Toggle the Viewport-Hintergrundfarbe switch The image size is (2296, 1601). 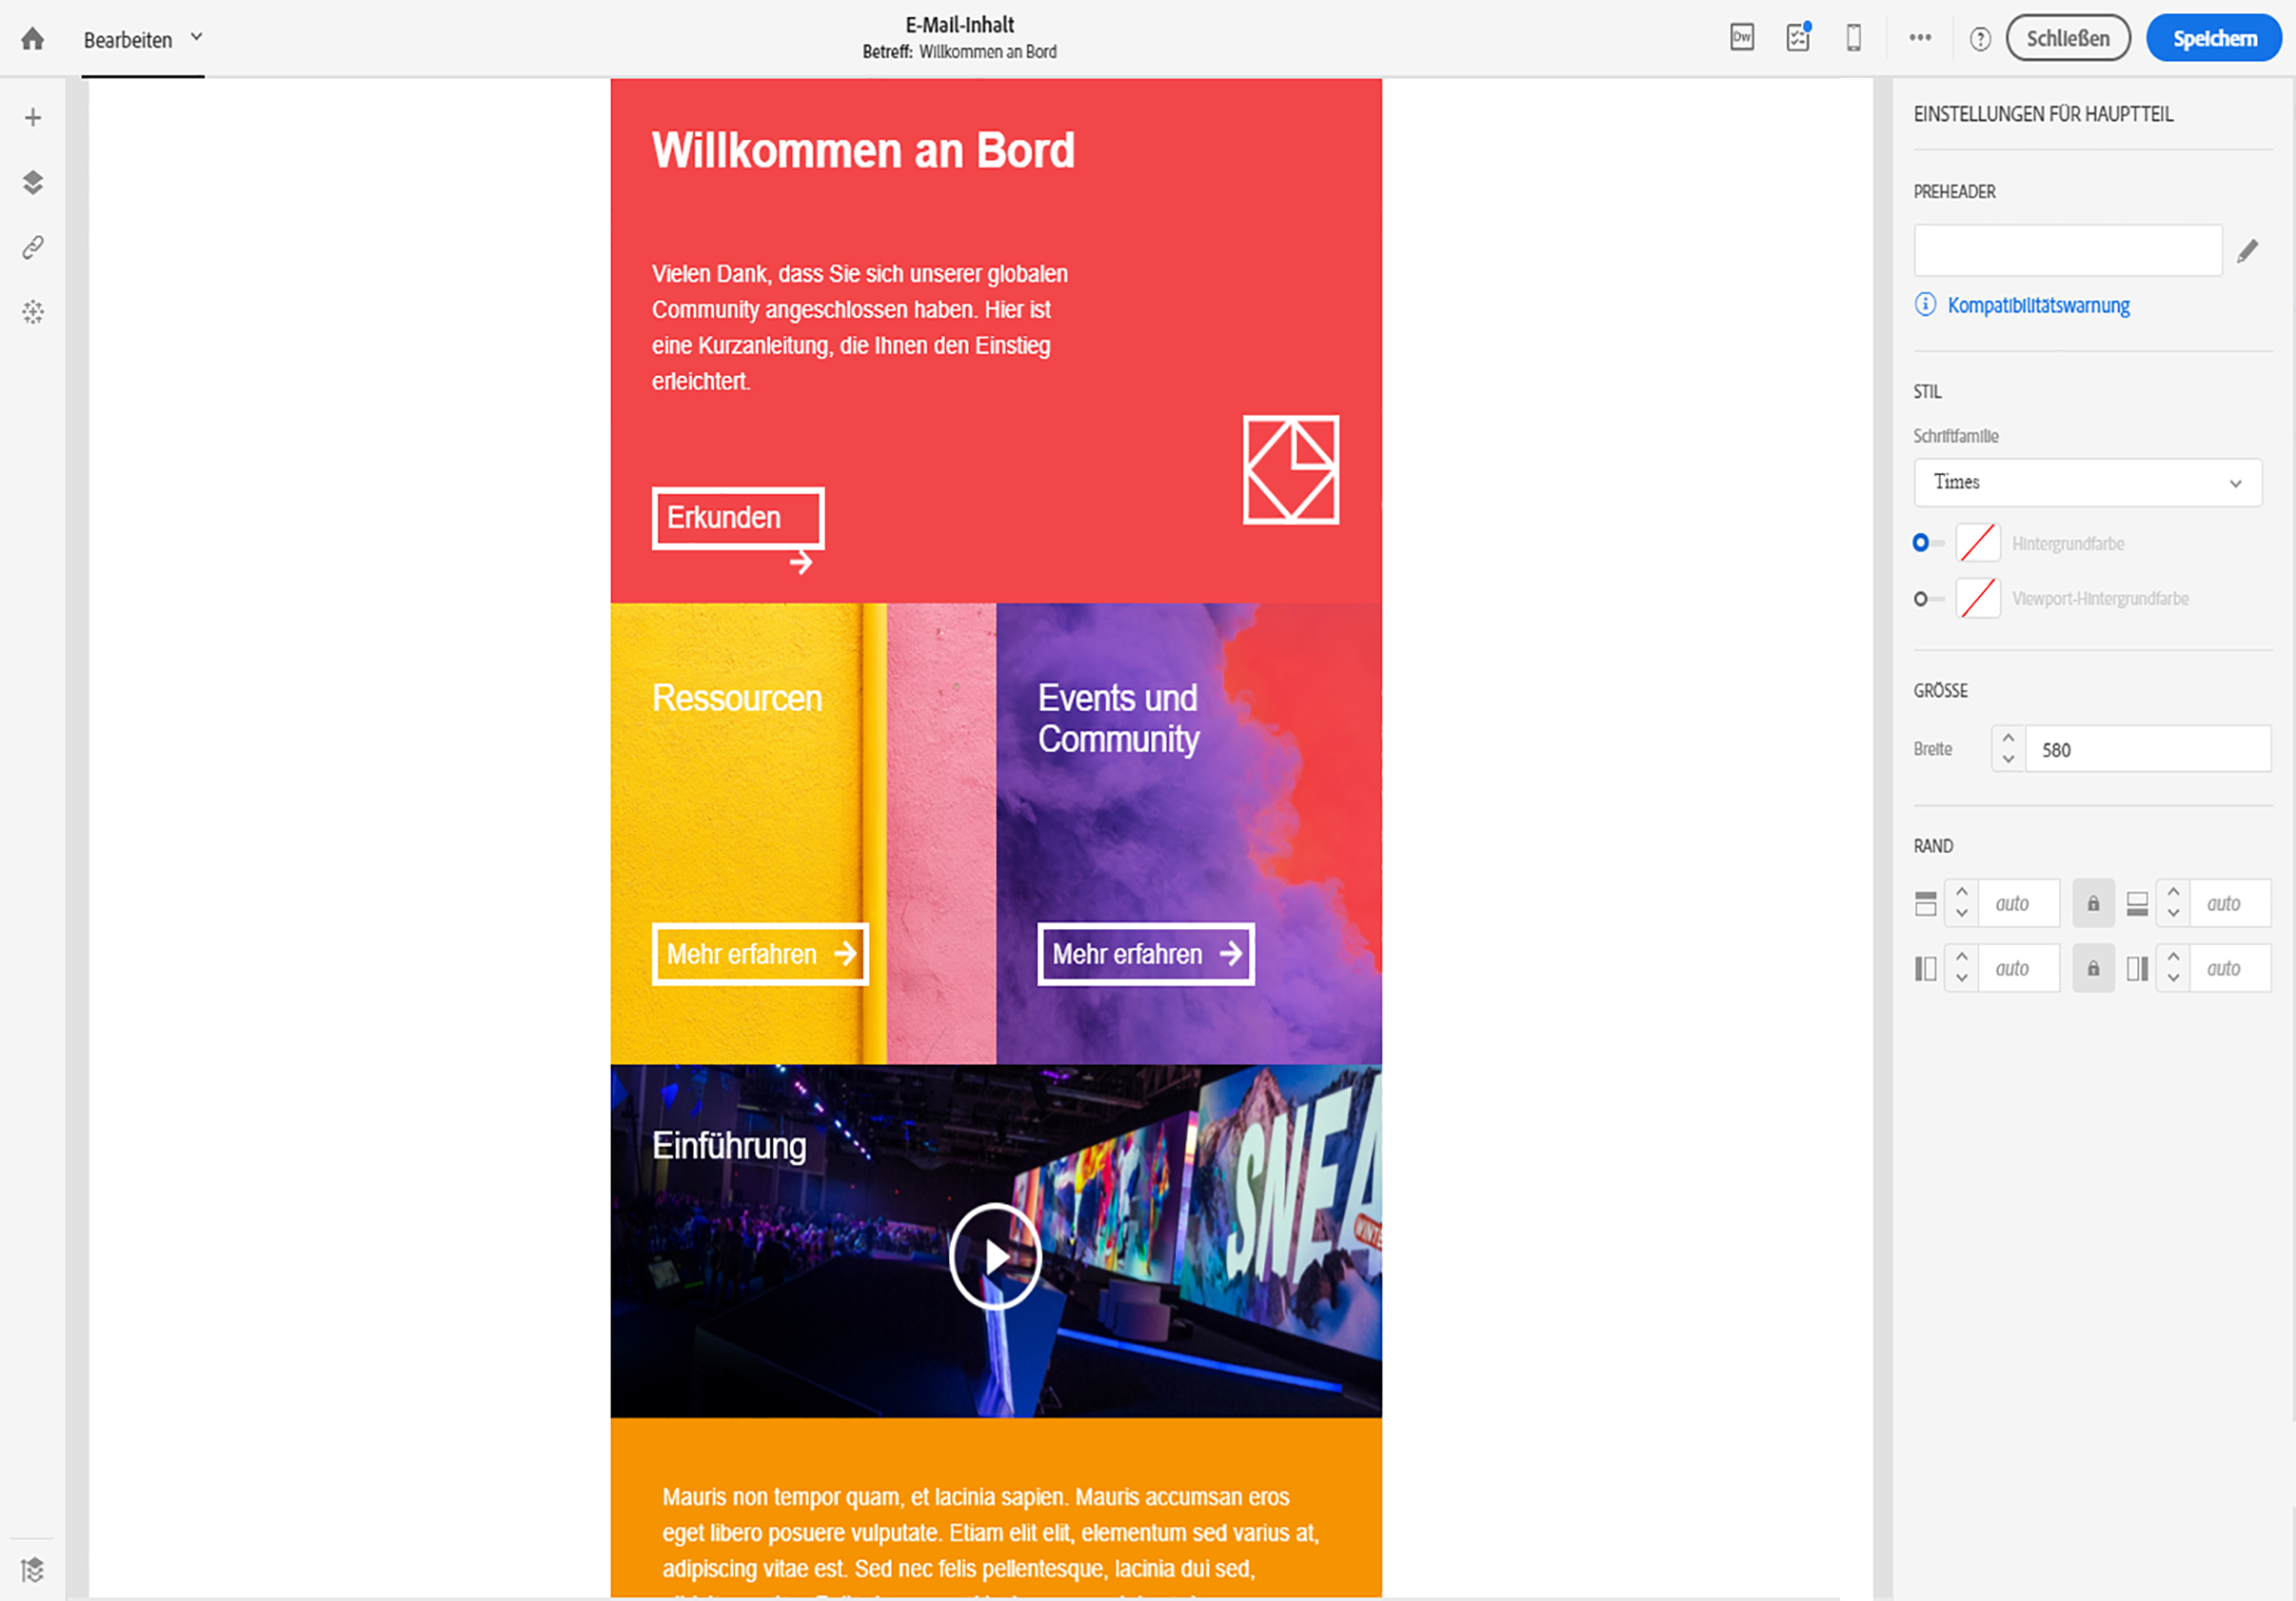[1926, 599]
